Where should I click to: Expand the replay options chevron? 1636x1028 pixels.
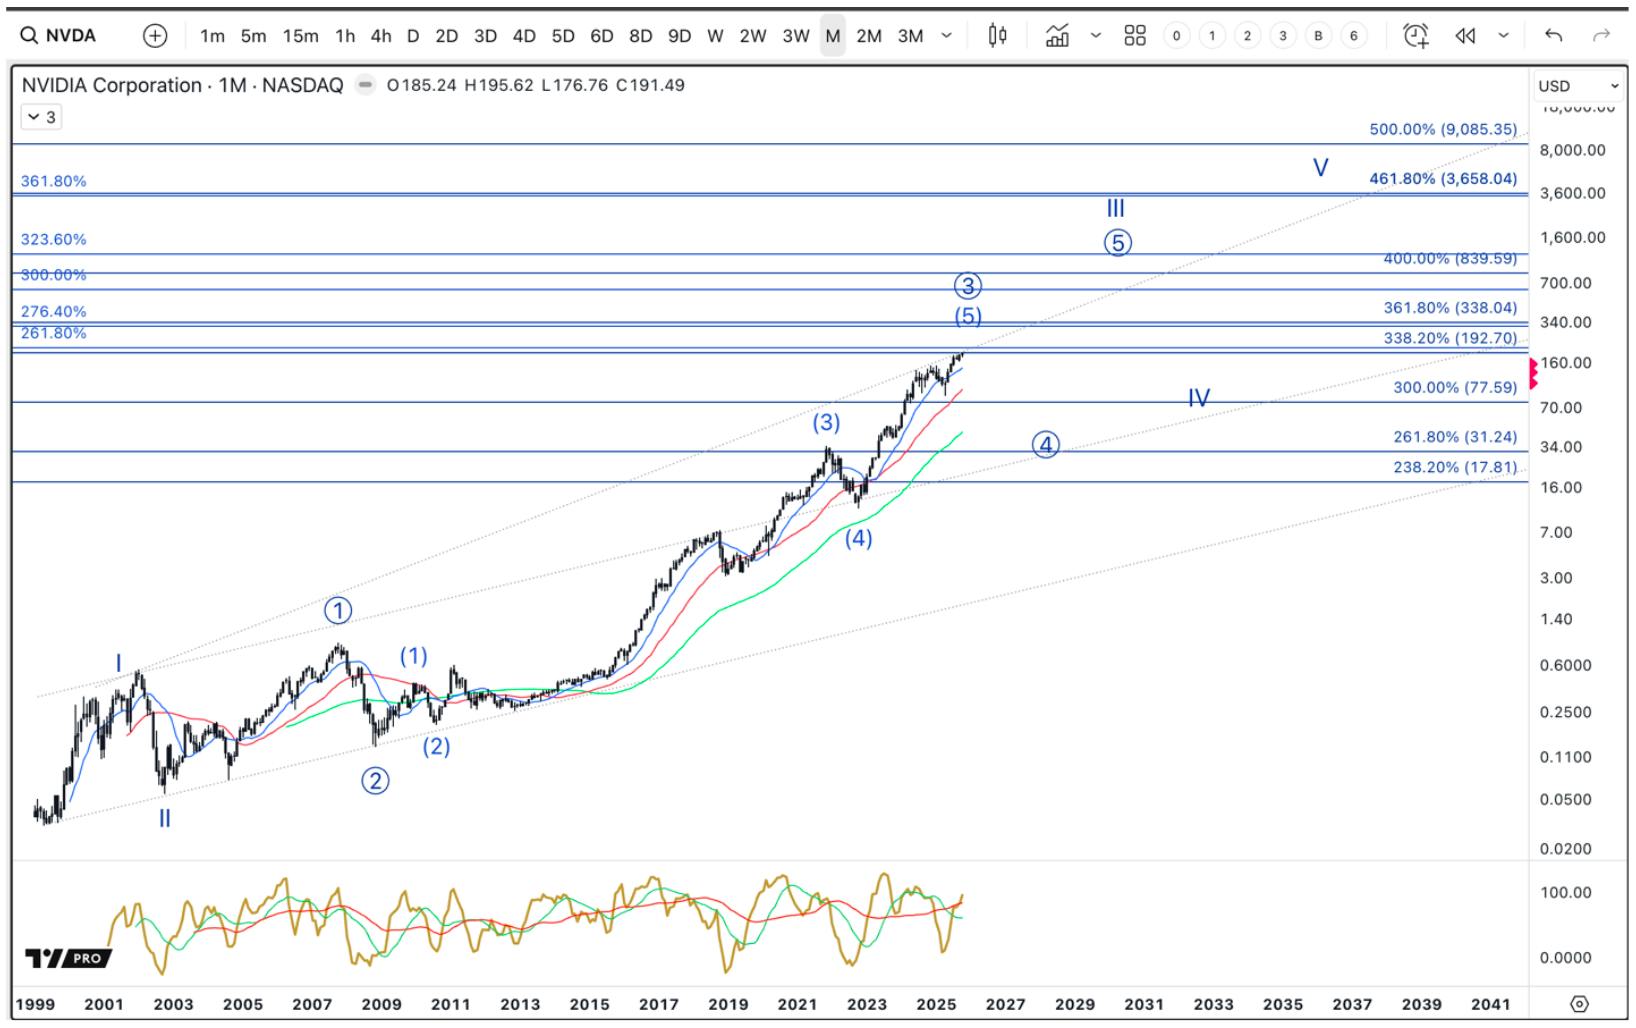point(1503,36)
